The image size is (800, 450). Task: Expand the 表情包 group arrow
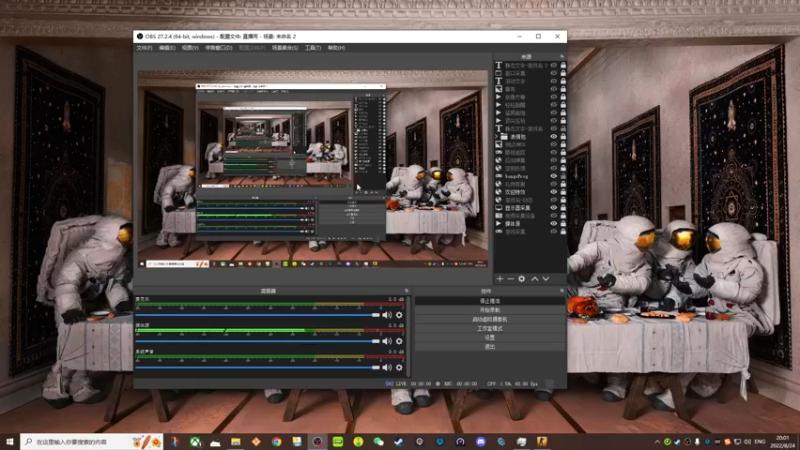pyautogui.click(x=496, y=137)
